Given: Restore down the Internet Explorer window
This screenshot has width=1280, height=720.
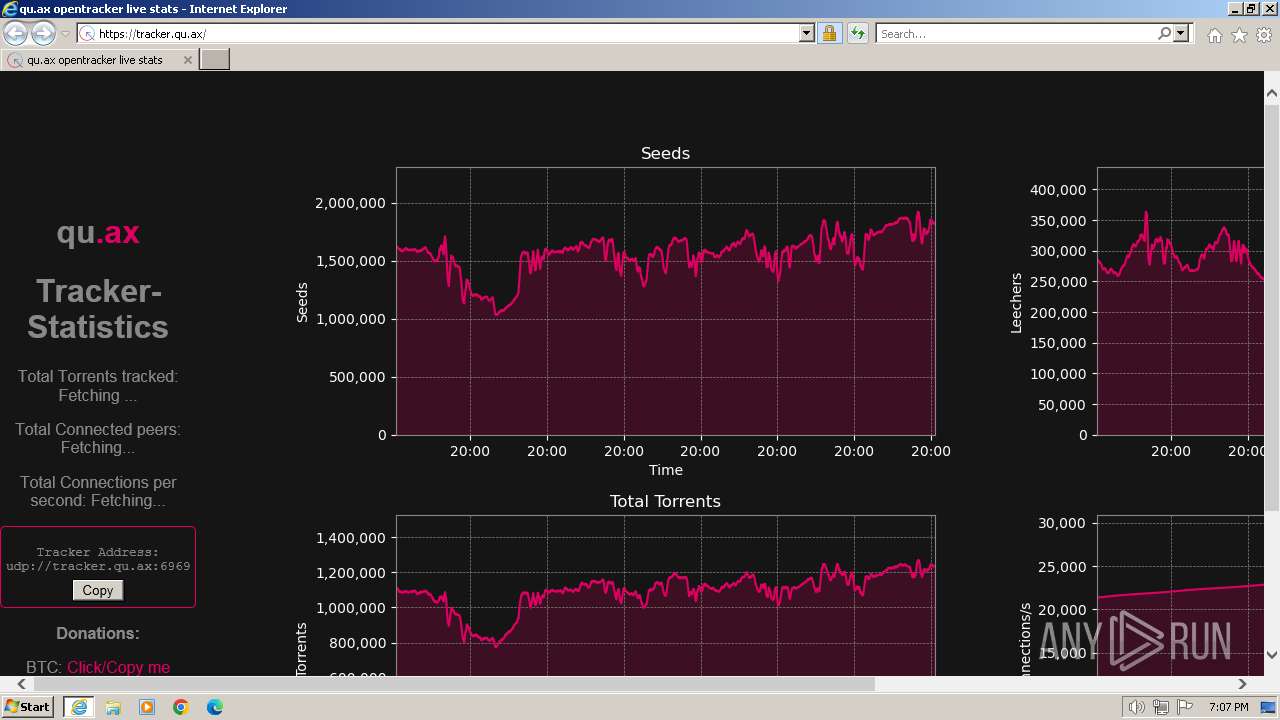Looking at the screenshot, I should click(x=1252, y=9).
